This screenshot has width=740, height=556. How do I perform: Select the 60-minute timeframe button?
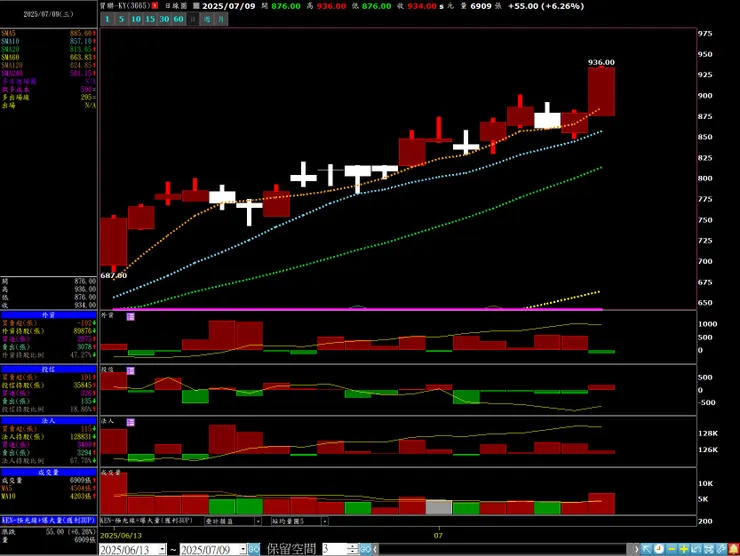point(178,19)
